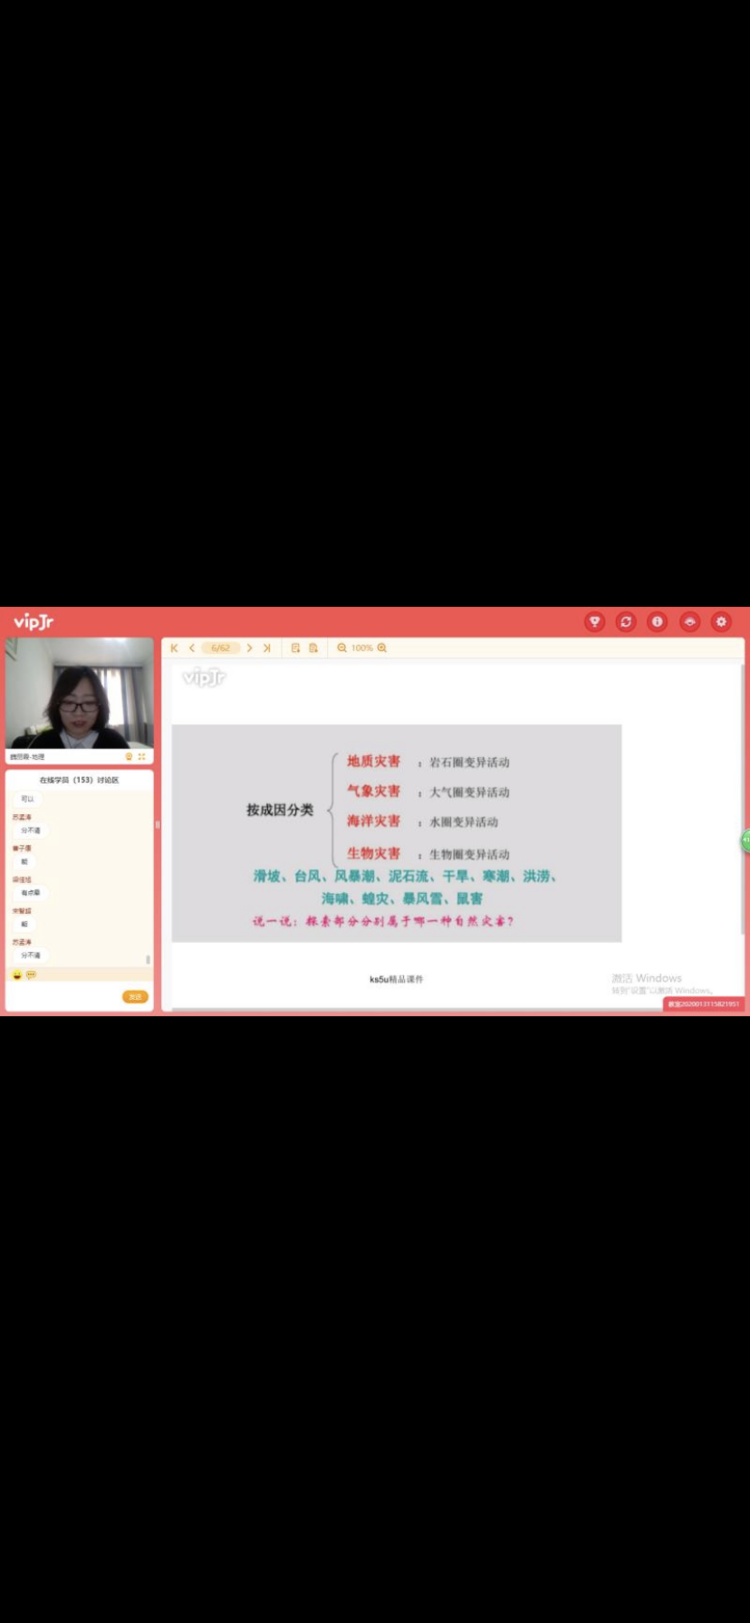Click the red classroom ID badge

pos(704,1004)
